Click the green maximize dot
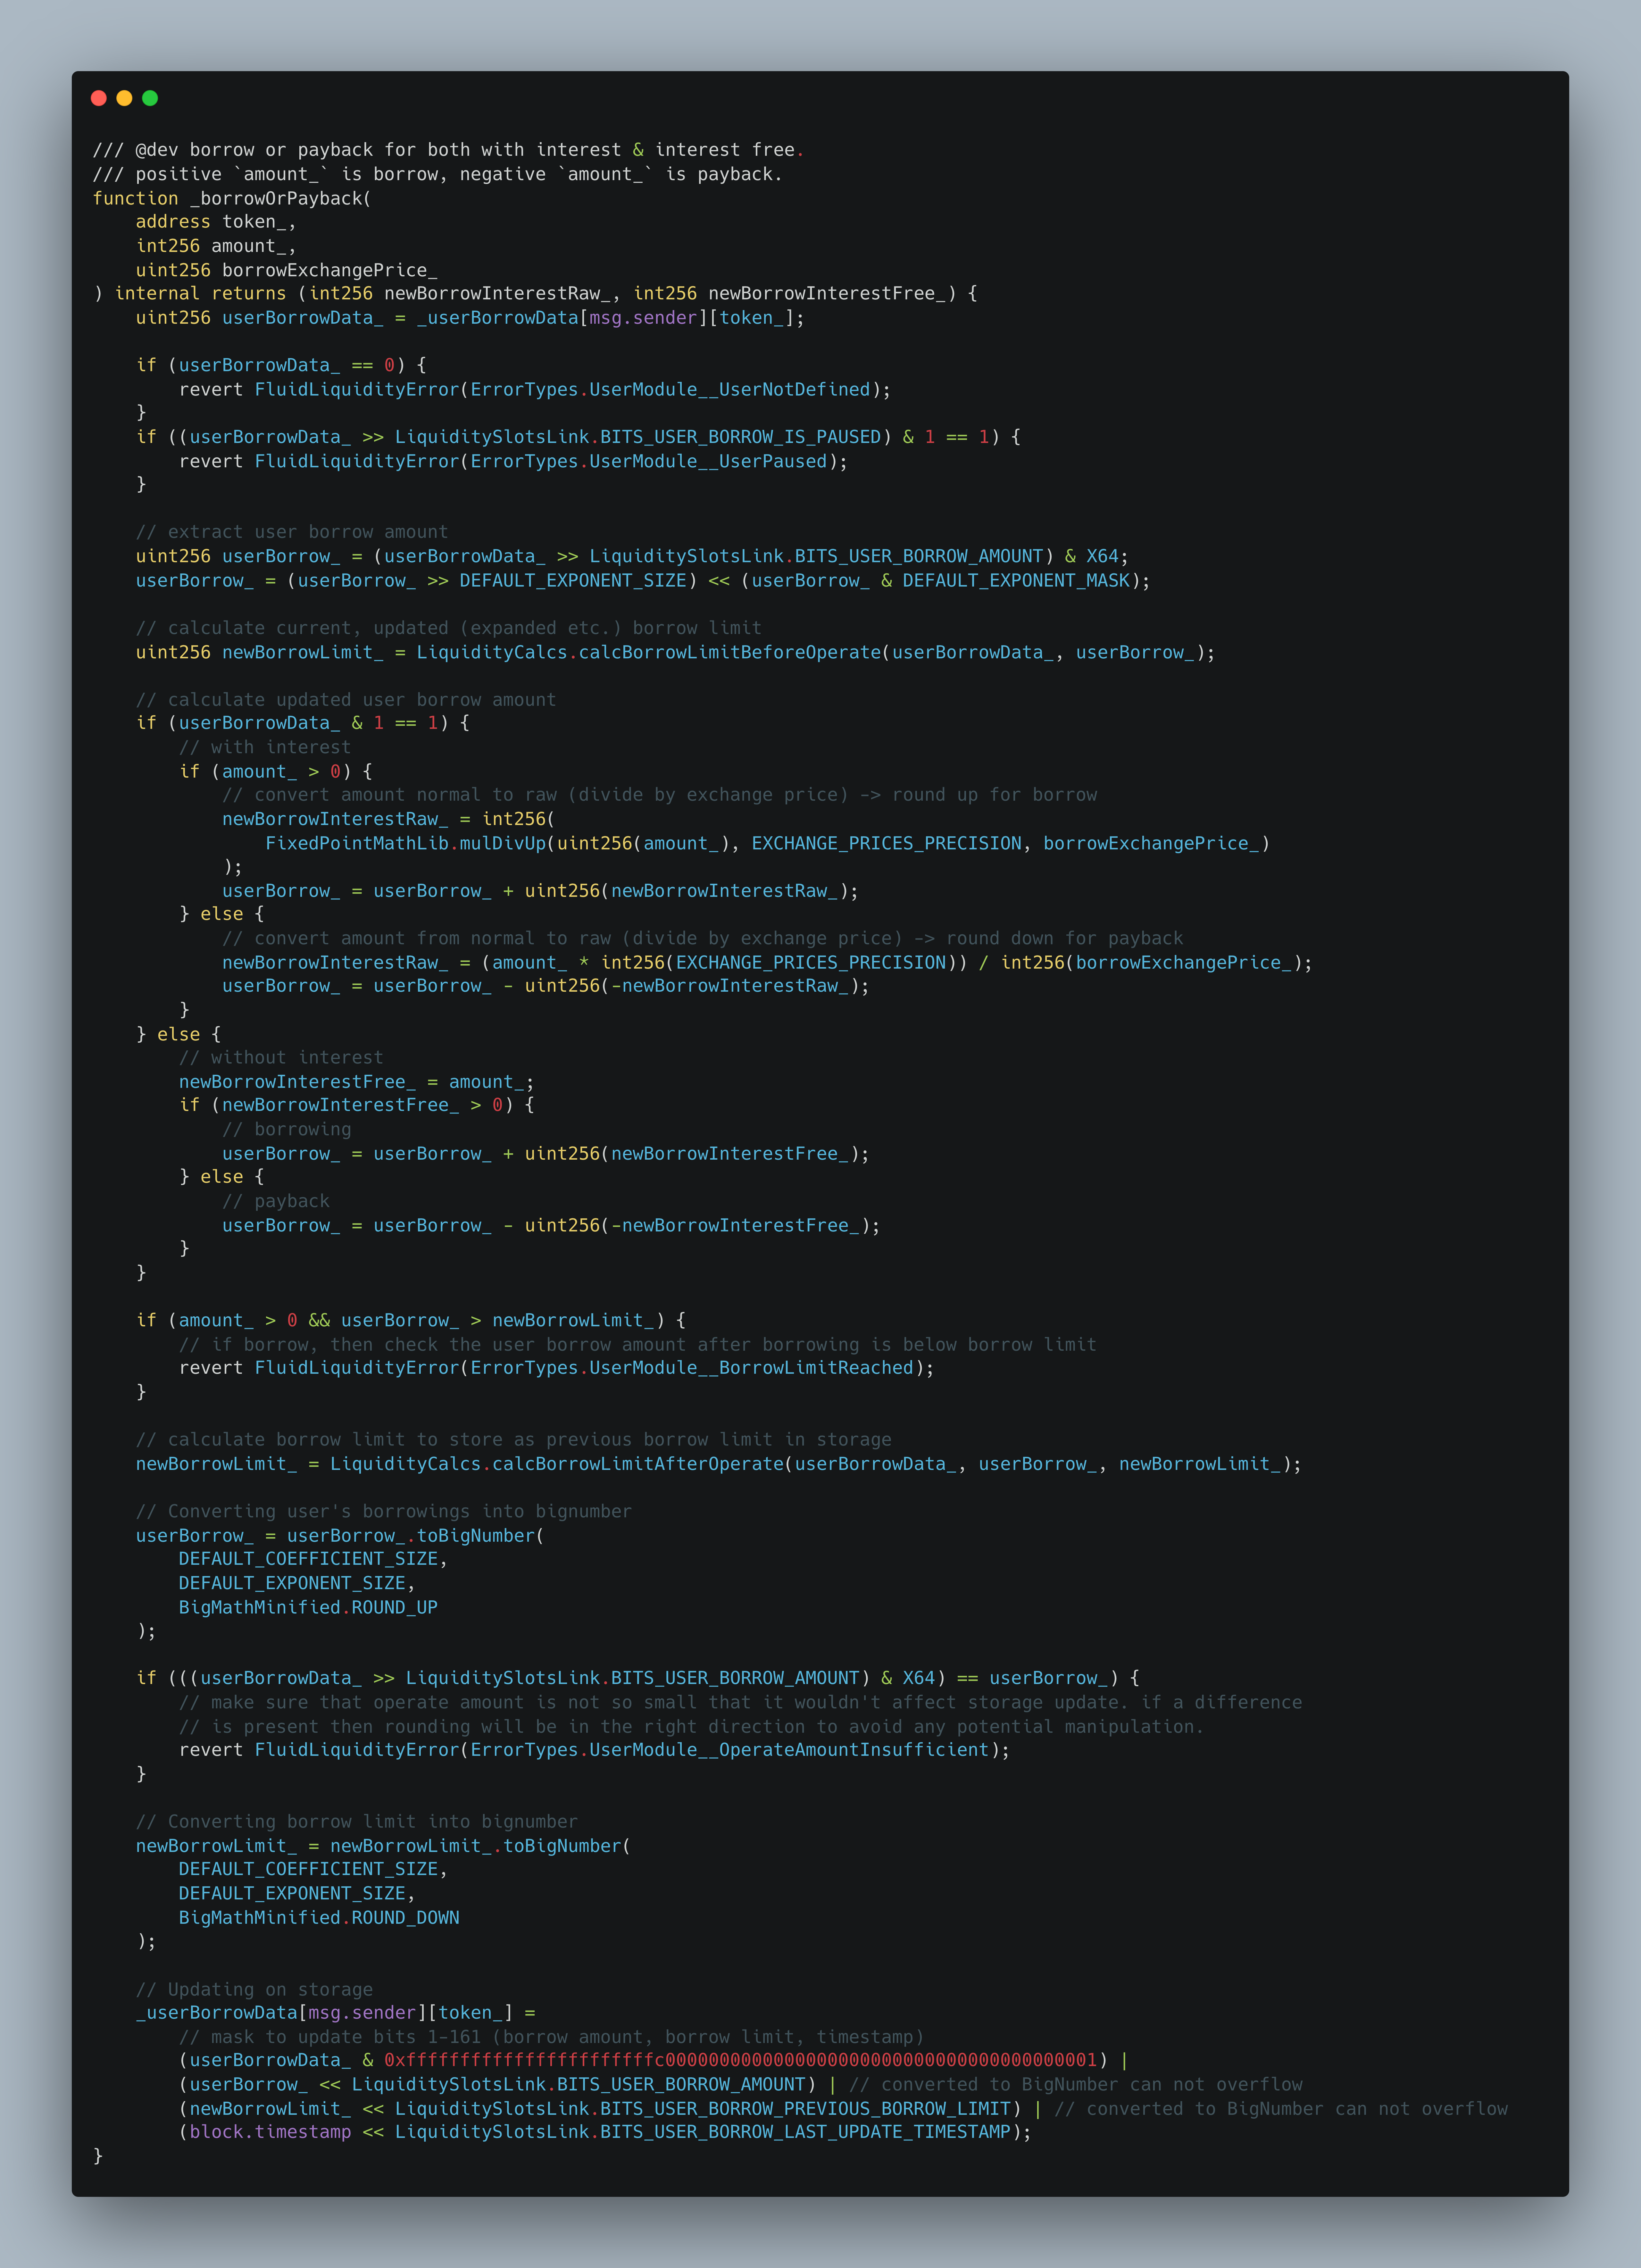 [150, 98]
